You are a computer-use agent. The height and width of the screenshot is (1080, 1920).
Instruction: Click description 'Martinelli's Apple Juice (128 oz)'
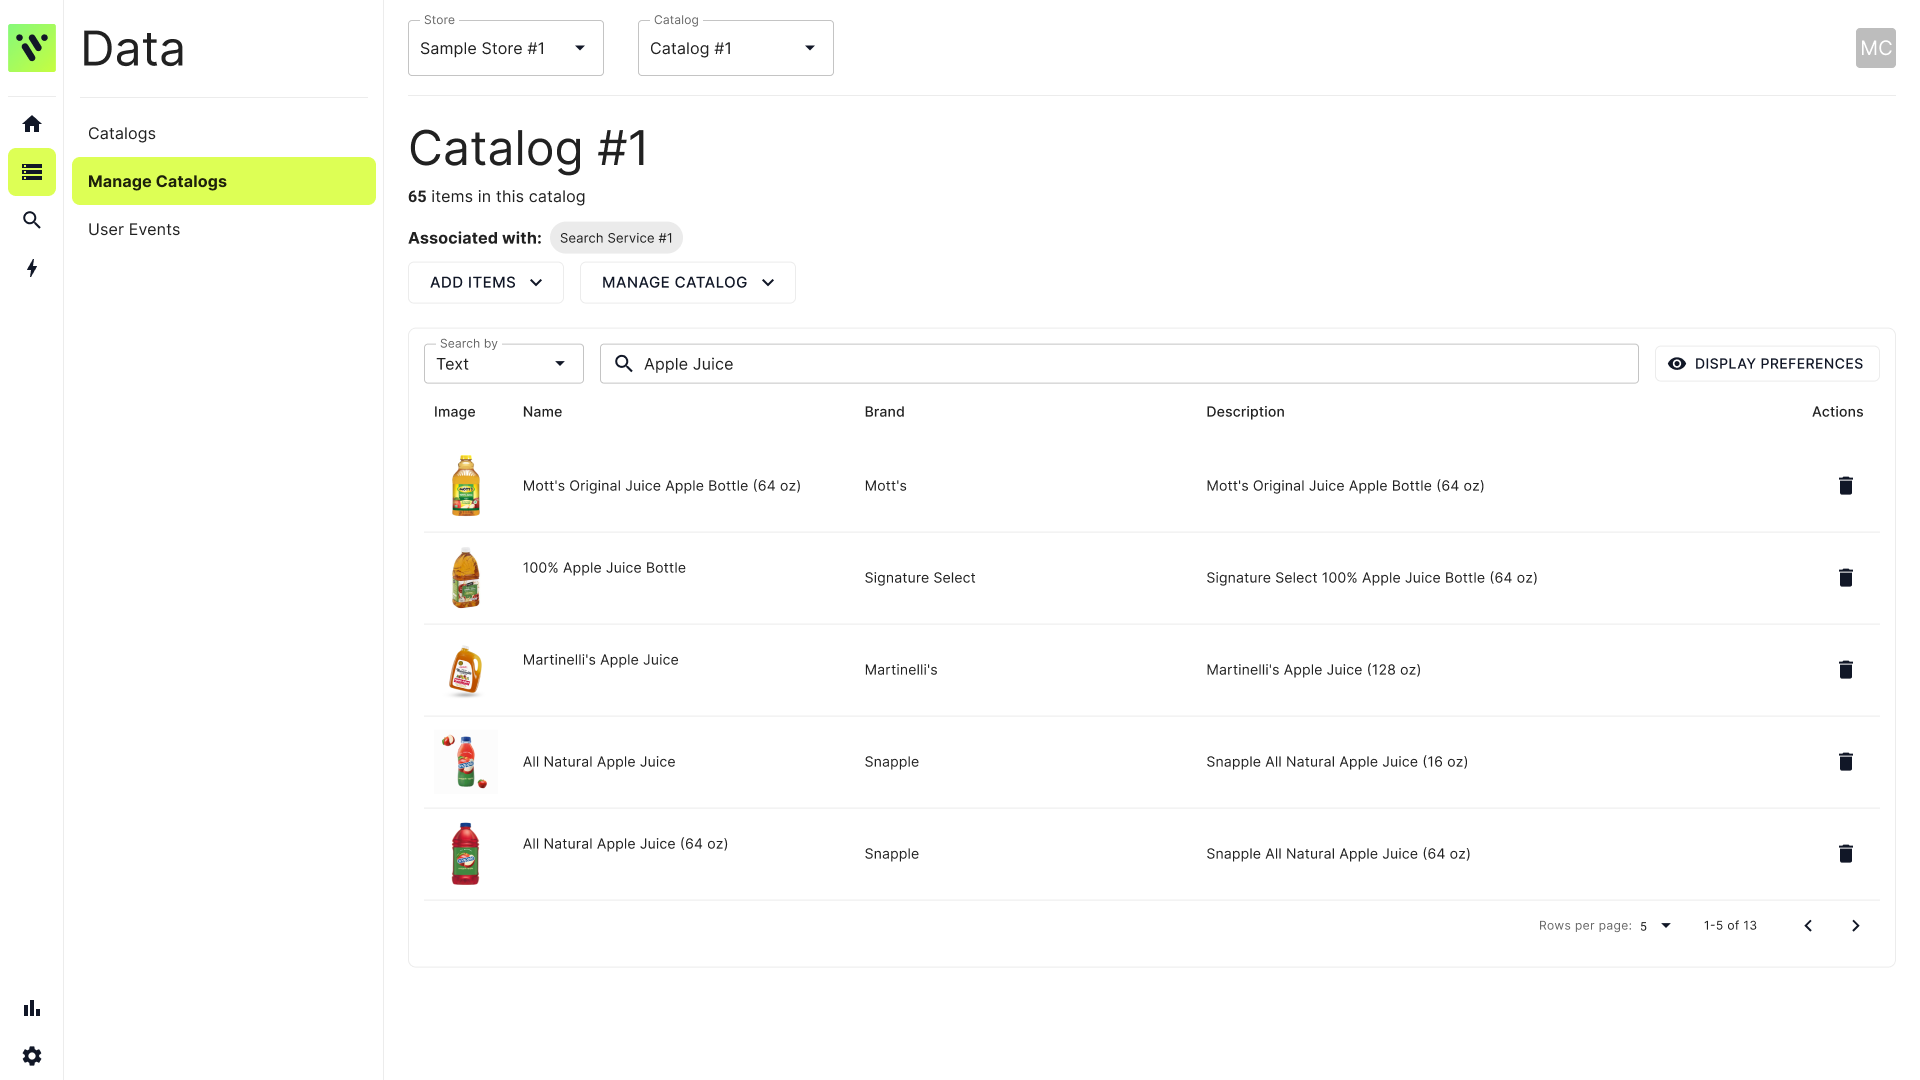1313,670
